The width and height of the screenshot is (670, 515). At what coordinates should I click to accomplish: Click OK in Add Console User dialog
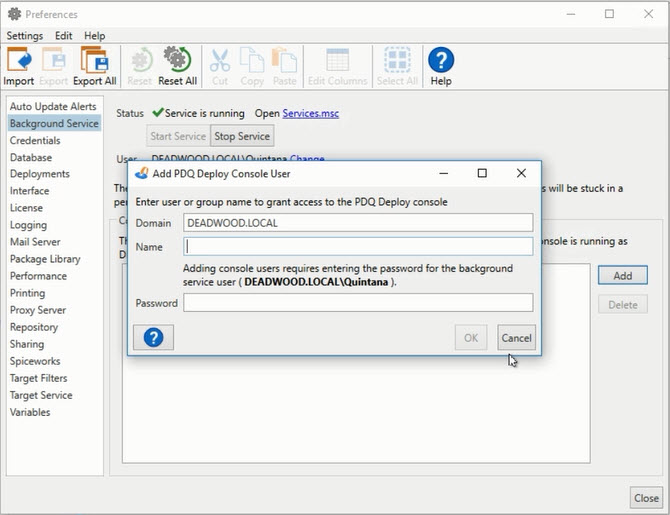pos(471,338)
